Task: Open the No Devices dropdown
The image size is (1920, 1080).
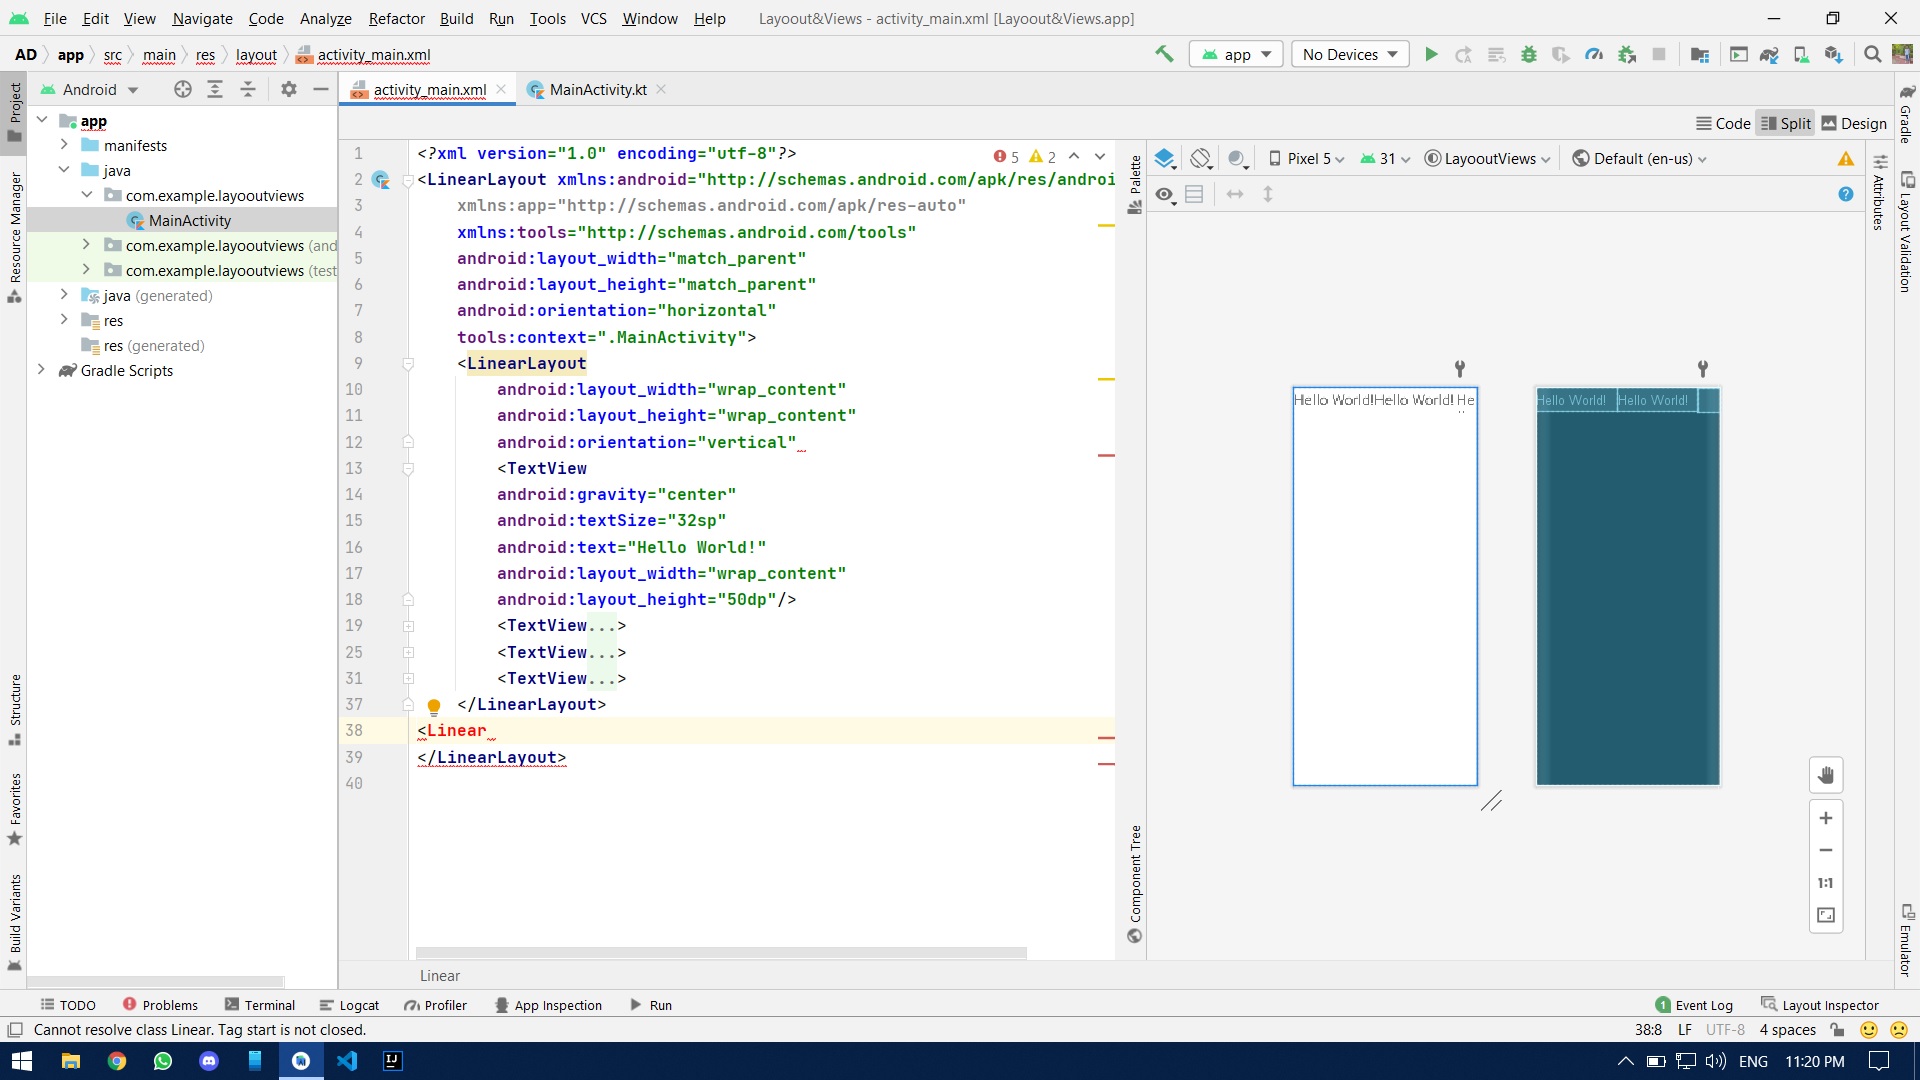Action: tap(1349, 54)
